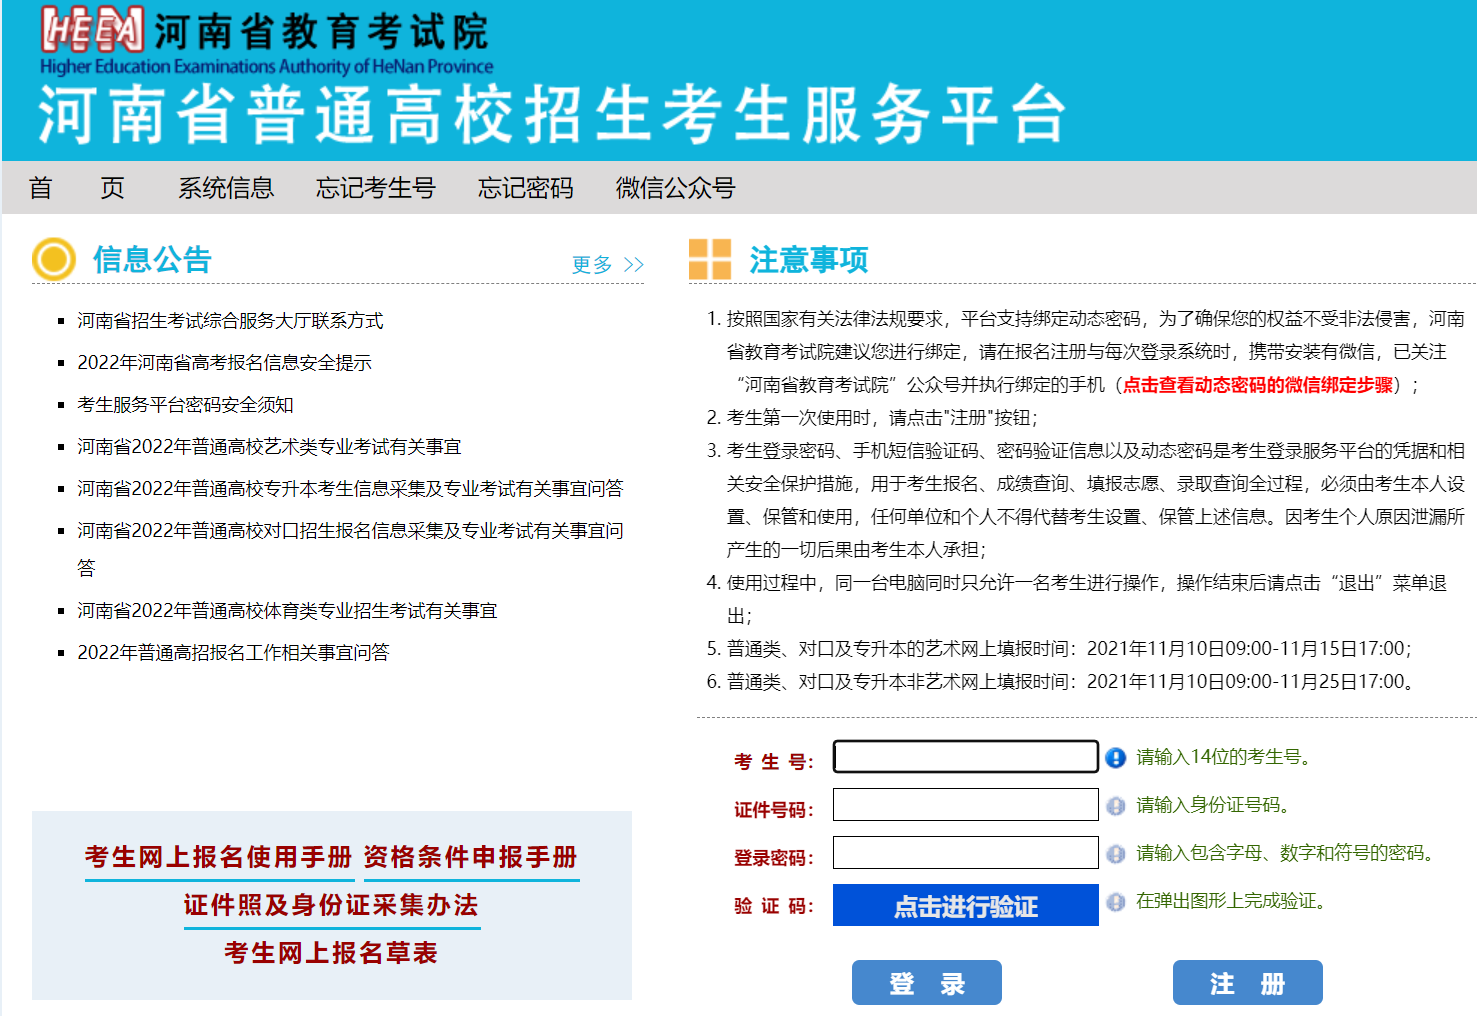Focus the 登录密码 input field
The height and width of the screenshot is (1016, 1477).
point(966,853)
